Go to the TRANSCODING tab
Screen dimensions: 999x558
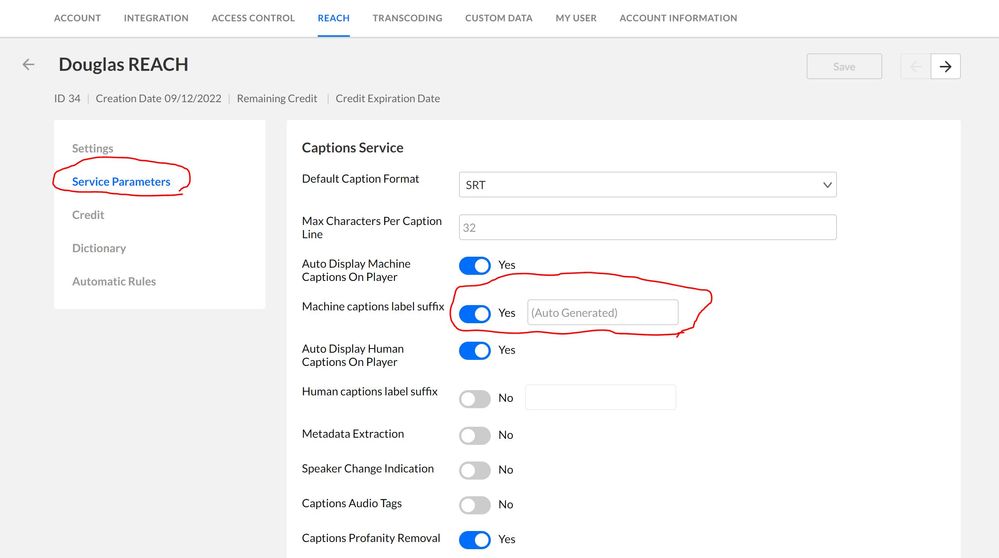407,18
